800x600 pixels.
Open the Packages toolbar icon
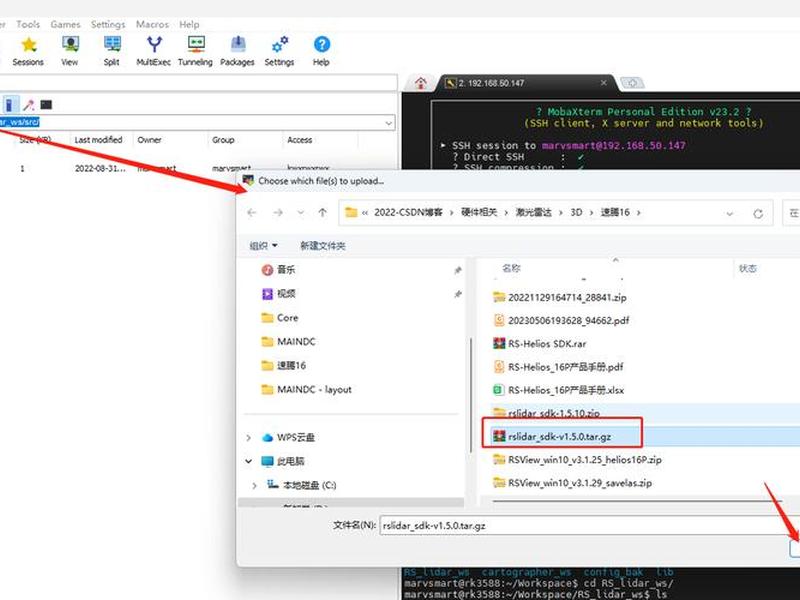tap(237, 52)
